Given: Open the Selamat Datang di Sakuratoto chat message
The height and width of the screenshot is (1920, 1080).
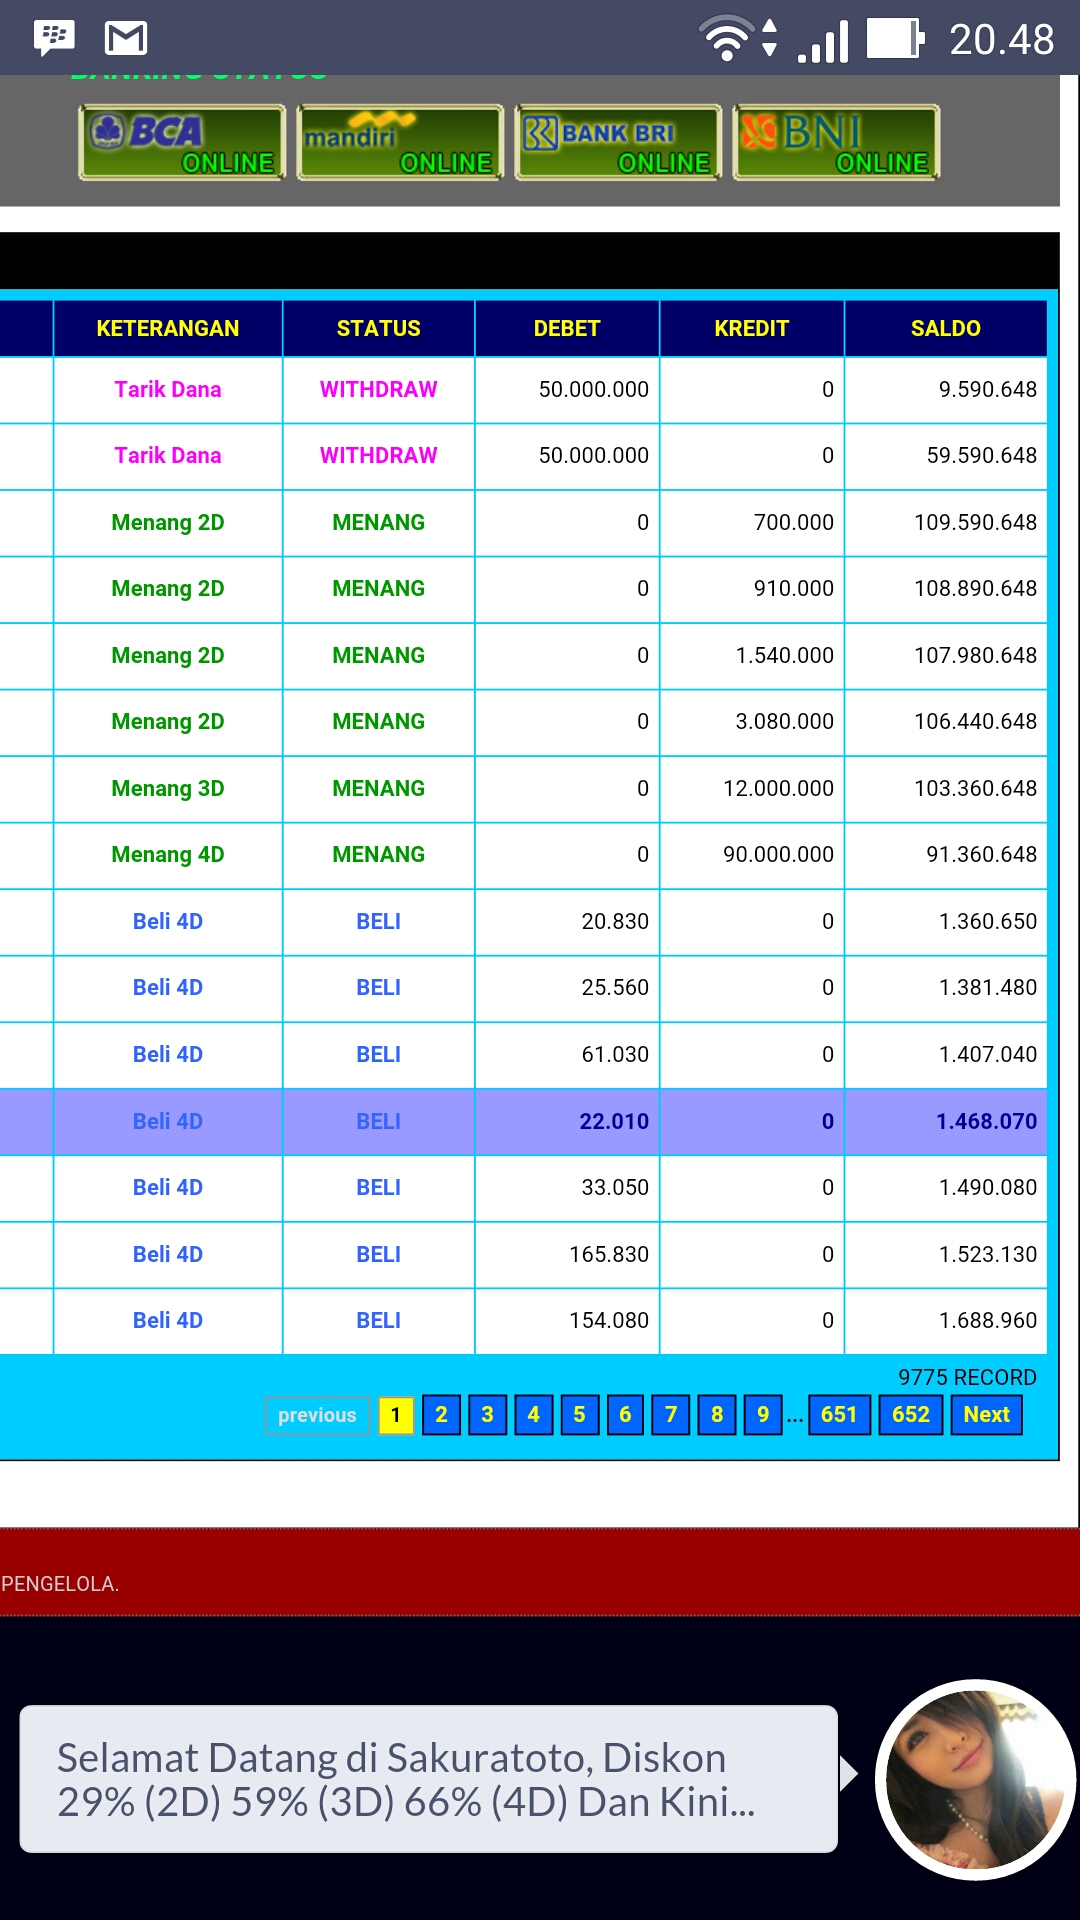Looking at the screenshot, I should [x=428, y=1779].
